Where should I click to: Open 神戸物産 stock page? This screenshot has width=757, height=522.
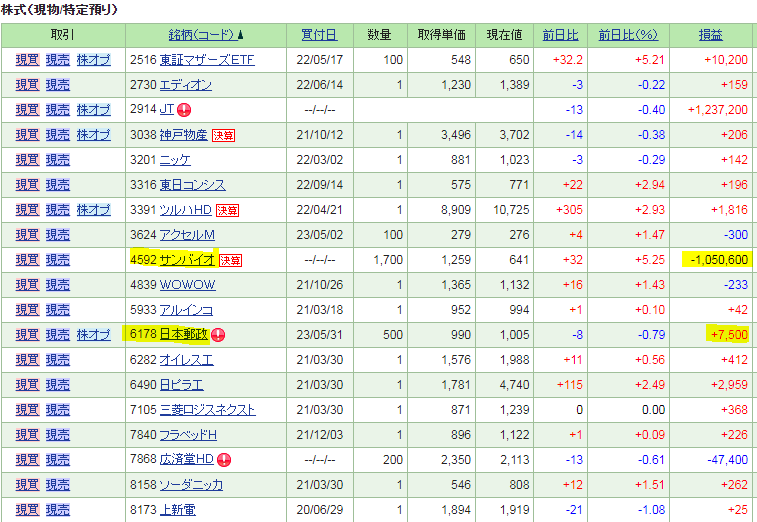(183, 135)
